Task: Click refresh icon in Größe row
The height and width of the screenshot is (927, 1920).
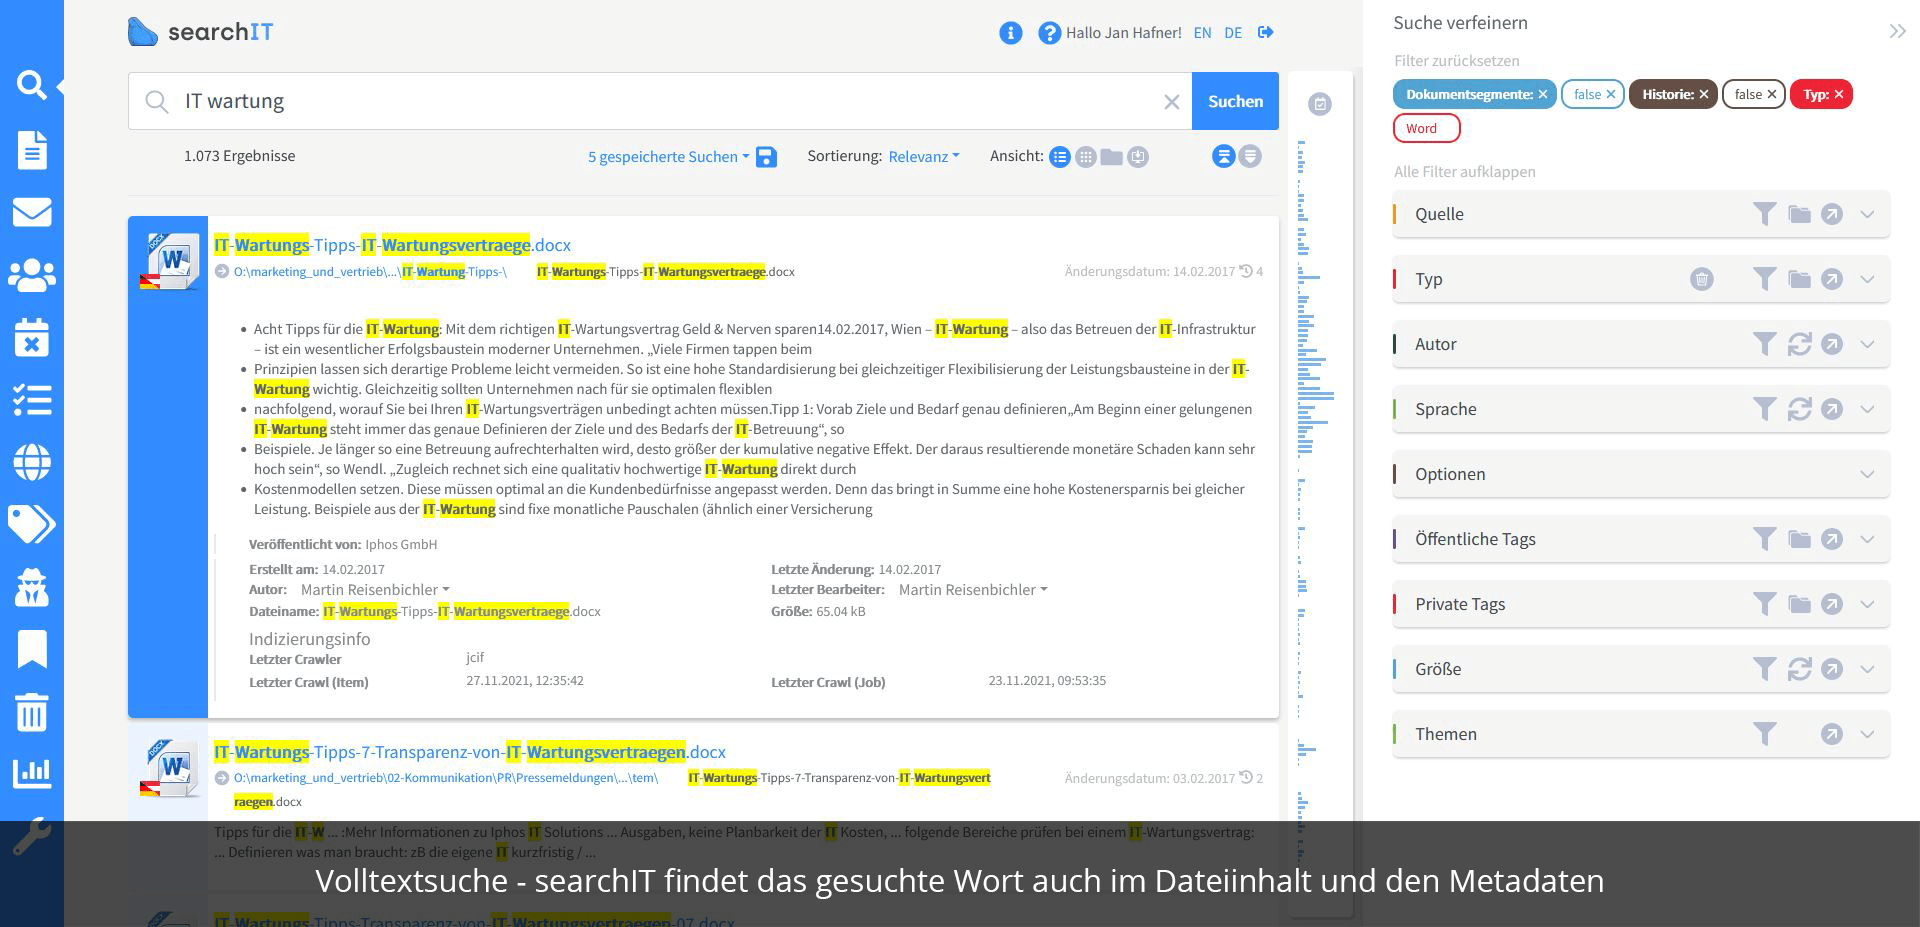Action: [x=1799, y=669]
